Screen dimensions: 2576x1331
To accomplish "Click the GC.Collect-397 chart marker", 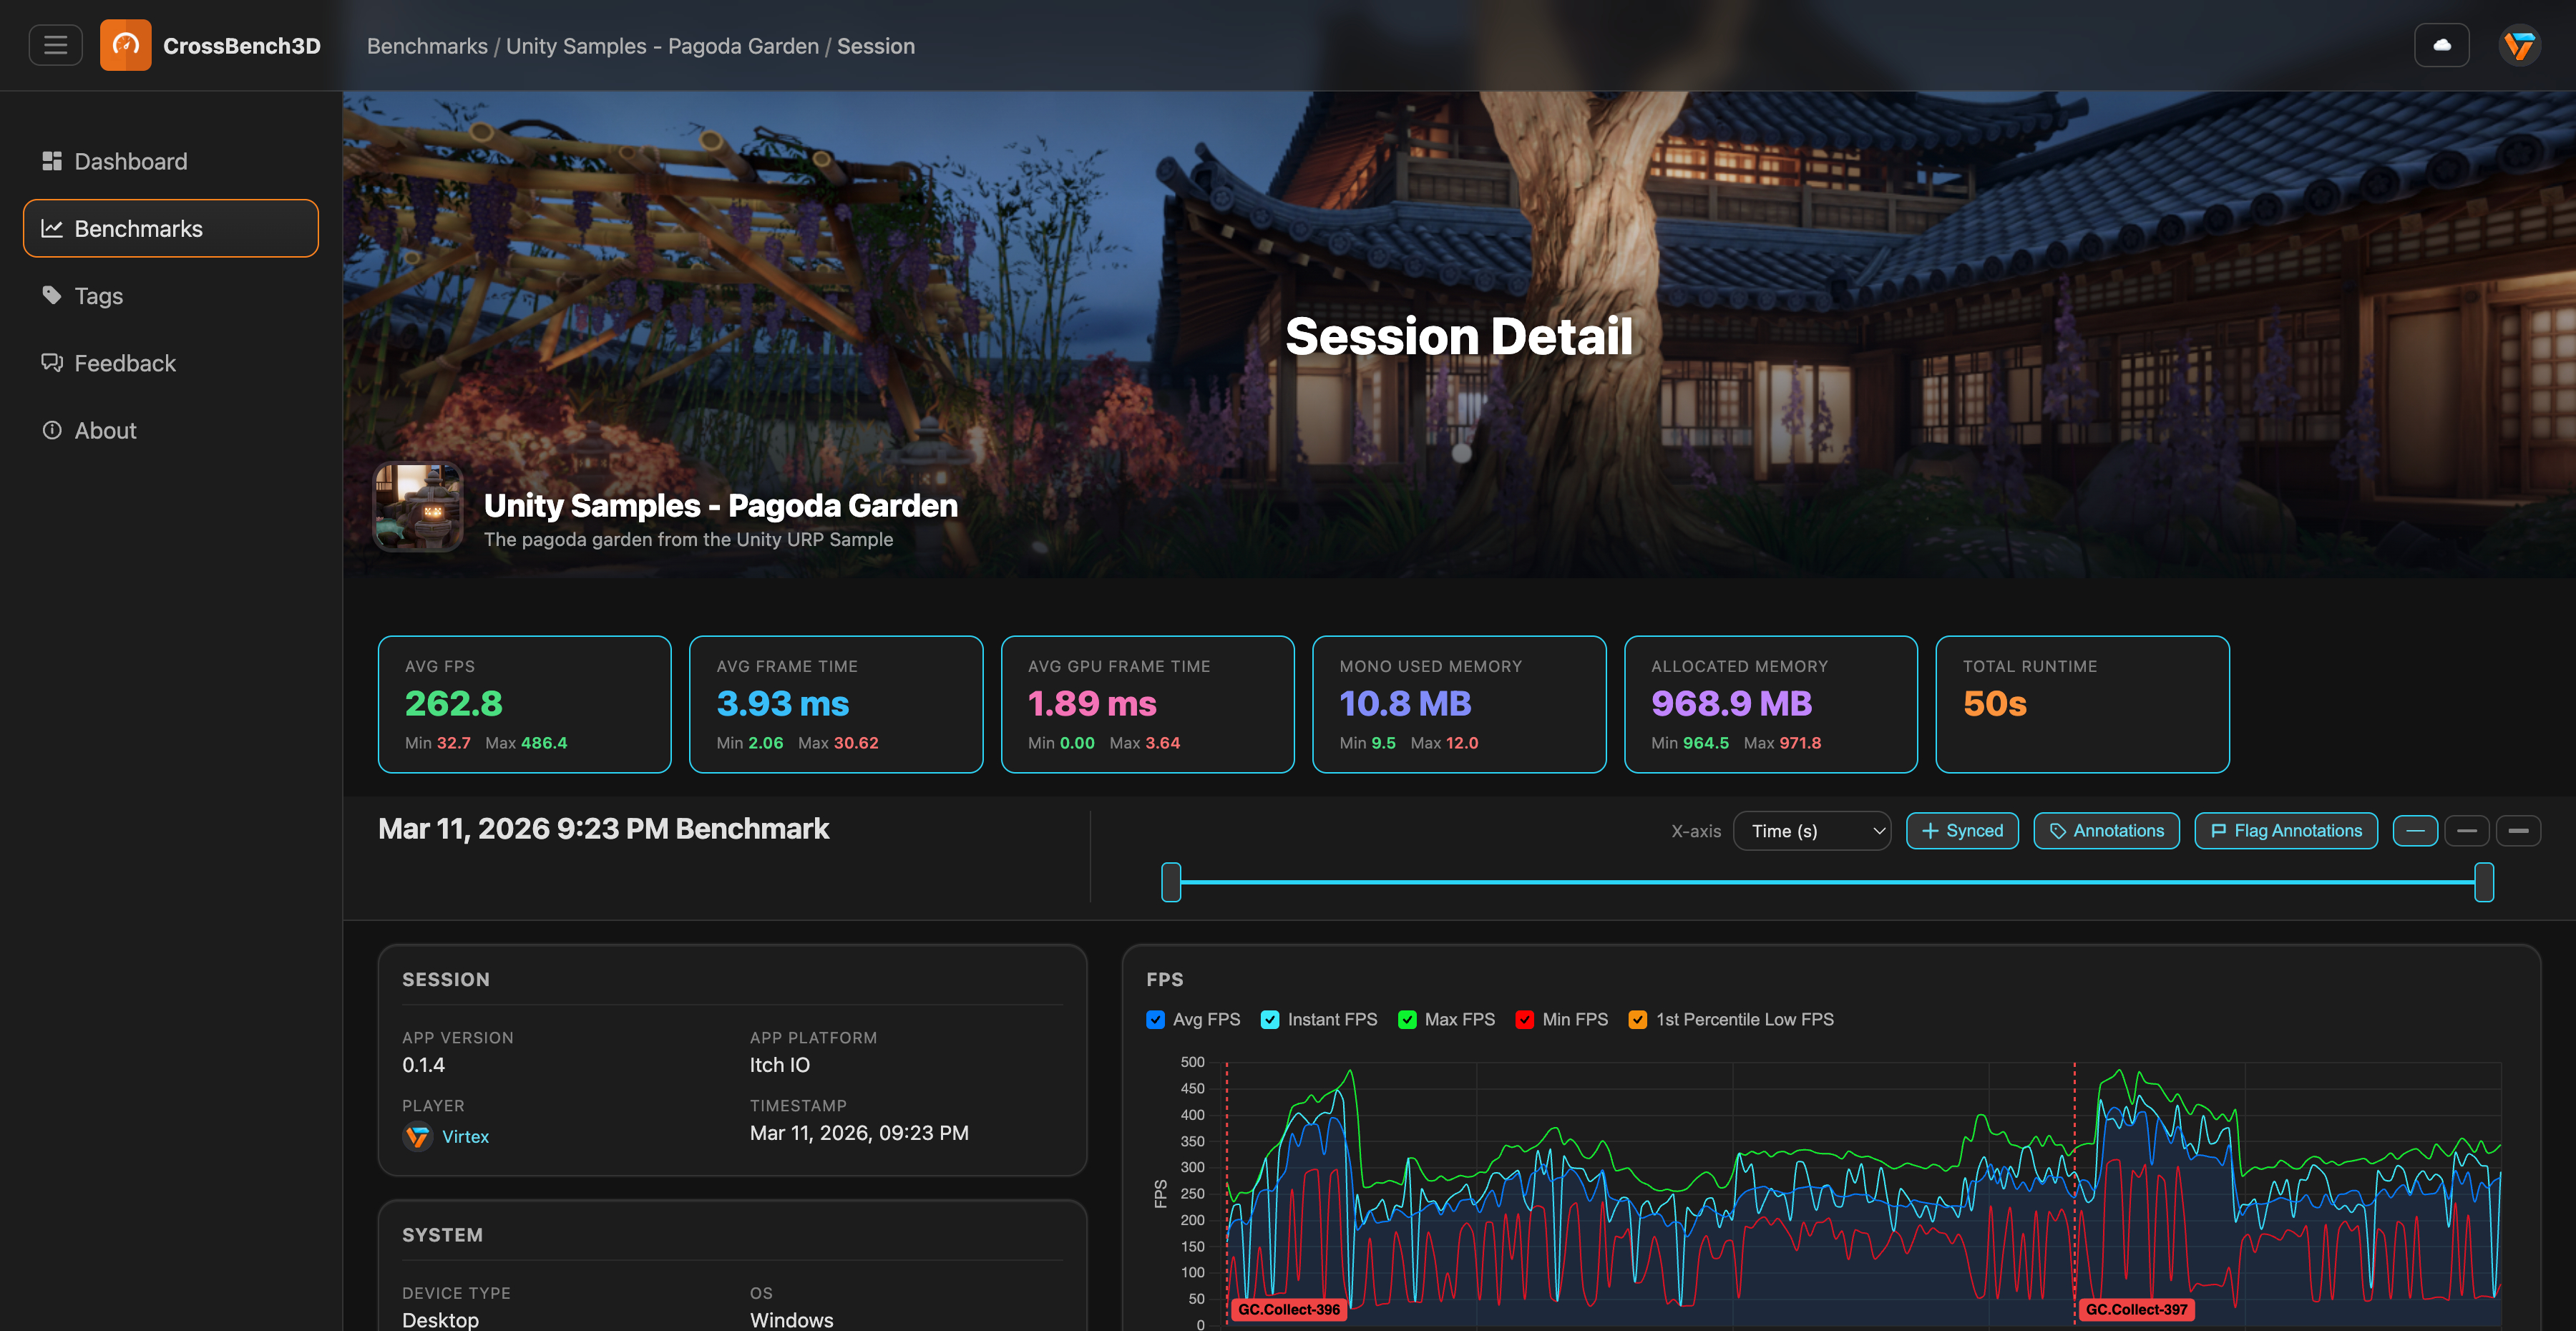I will tap(2137, 1309).
